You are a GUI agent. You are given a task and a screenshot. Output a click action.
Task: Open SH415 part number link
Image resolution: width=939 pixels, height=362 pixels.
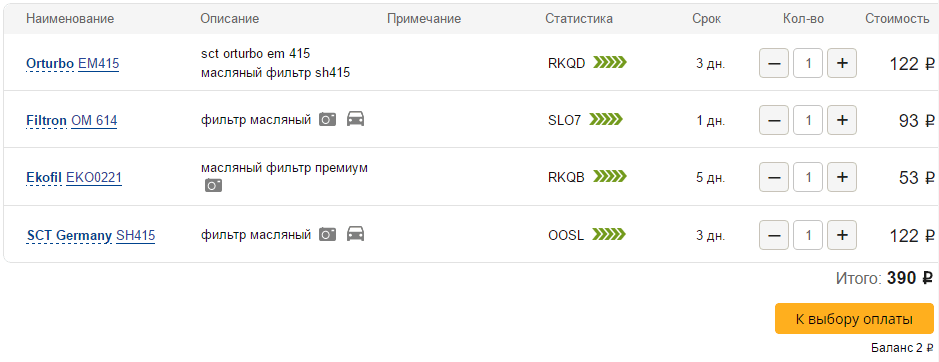click(x=135, y=236)
